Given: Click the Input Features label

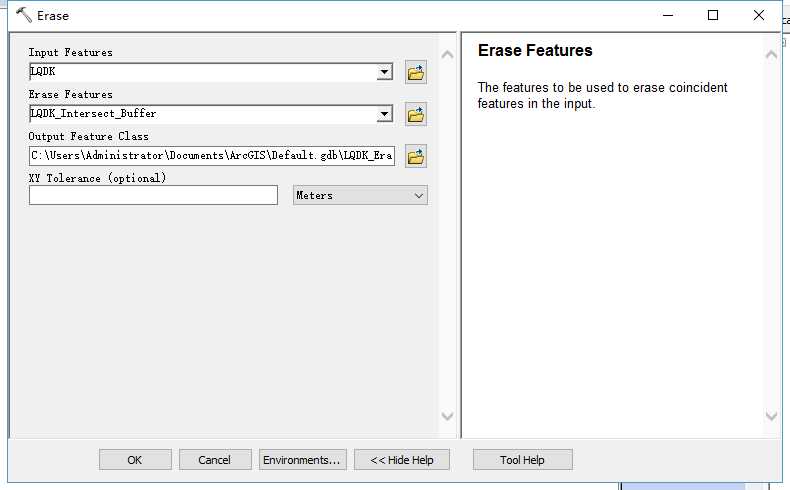Looking at the screenshot, I should tap(71, 52).
